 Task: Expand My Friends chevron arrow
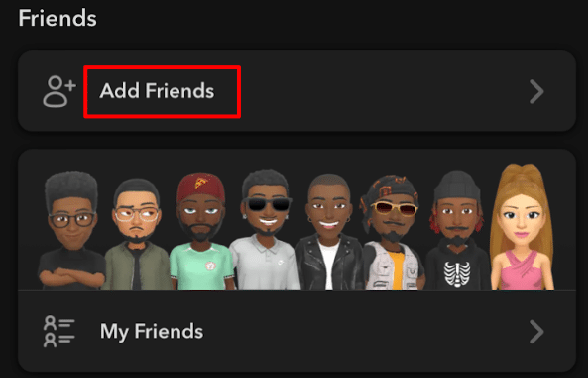point(537,331)
